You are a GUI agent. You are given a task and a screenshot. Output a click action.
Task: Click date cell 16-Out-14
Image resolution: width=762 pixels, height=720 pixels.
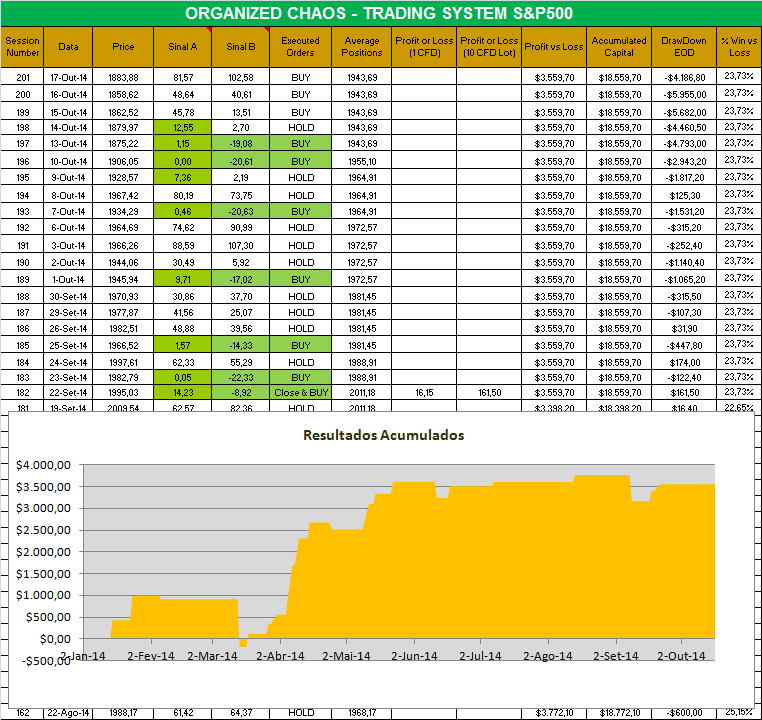tap(68, 94)
